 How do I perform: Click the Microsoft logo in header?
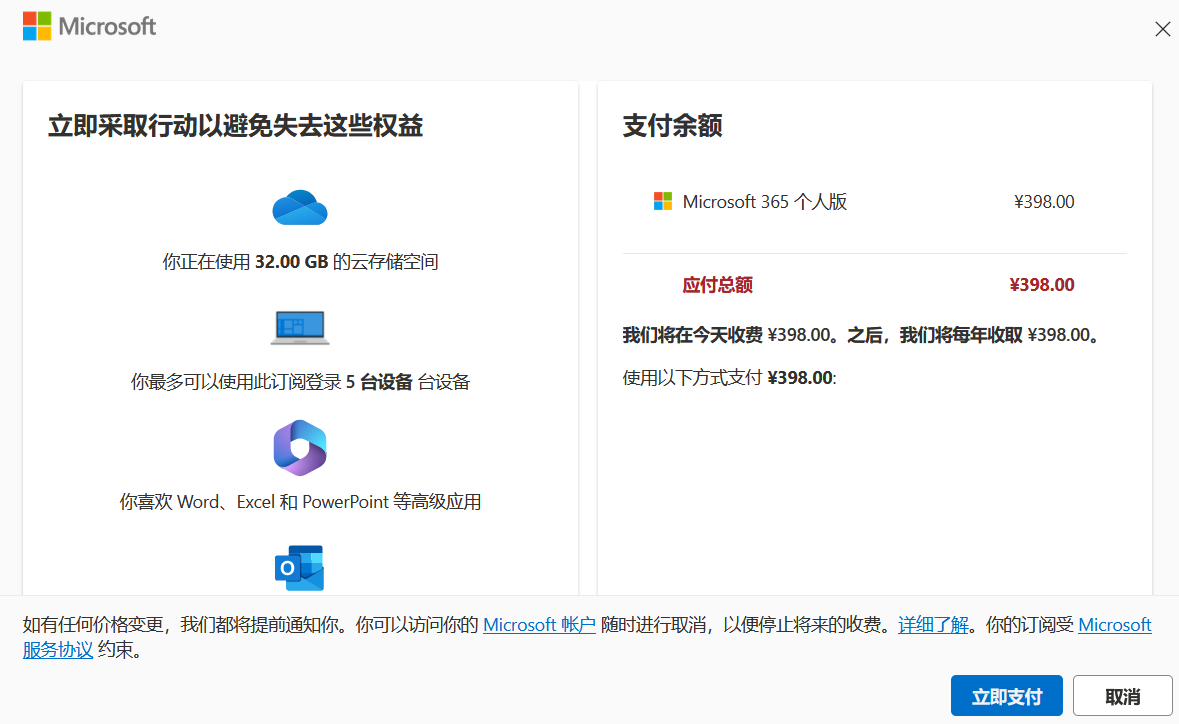89,26
